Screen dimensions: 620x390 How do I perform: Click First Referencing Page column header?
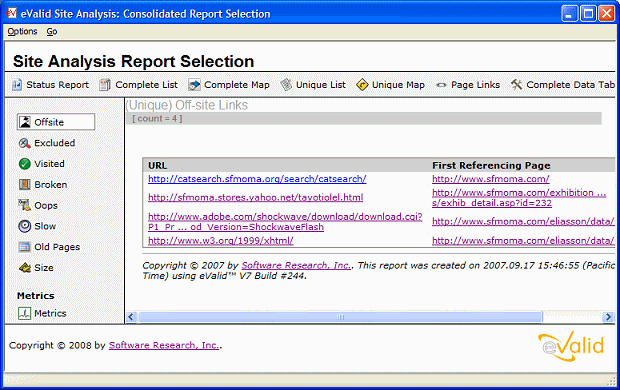[x=491, y=165]
